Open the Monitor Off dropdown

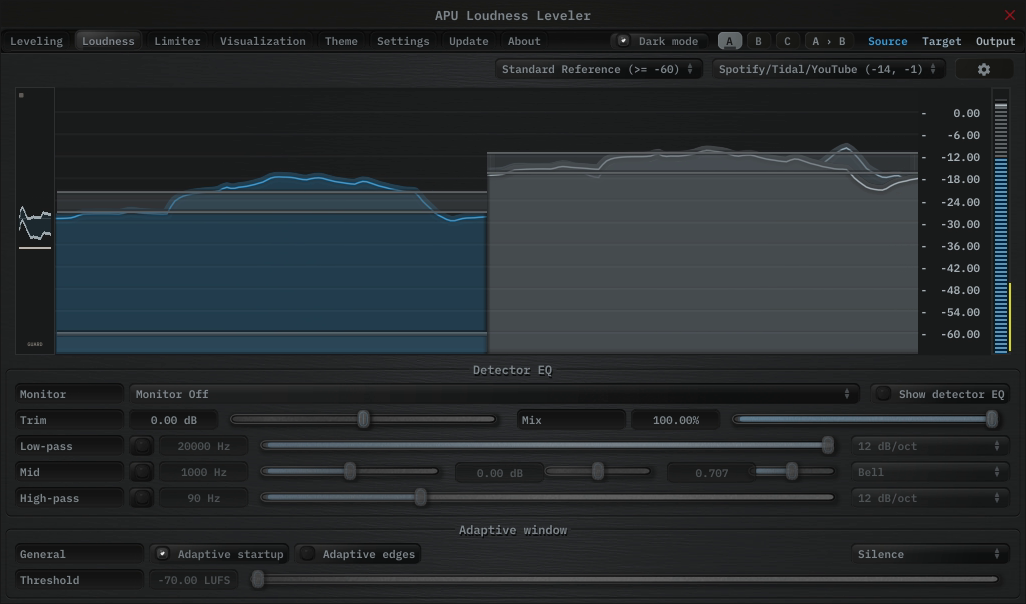[492, 394]
